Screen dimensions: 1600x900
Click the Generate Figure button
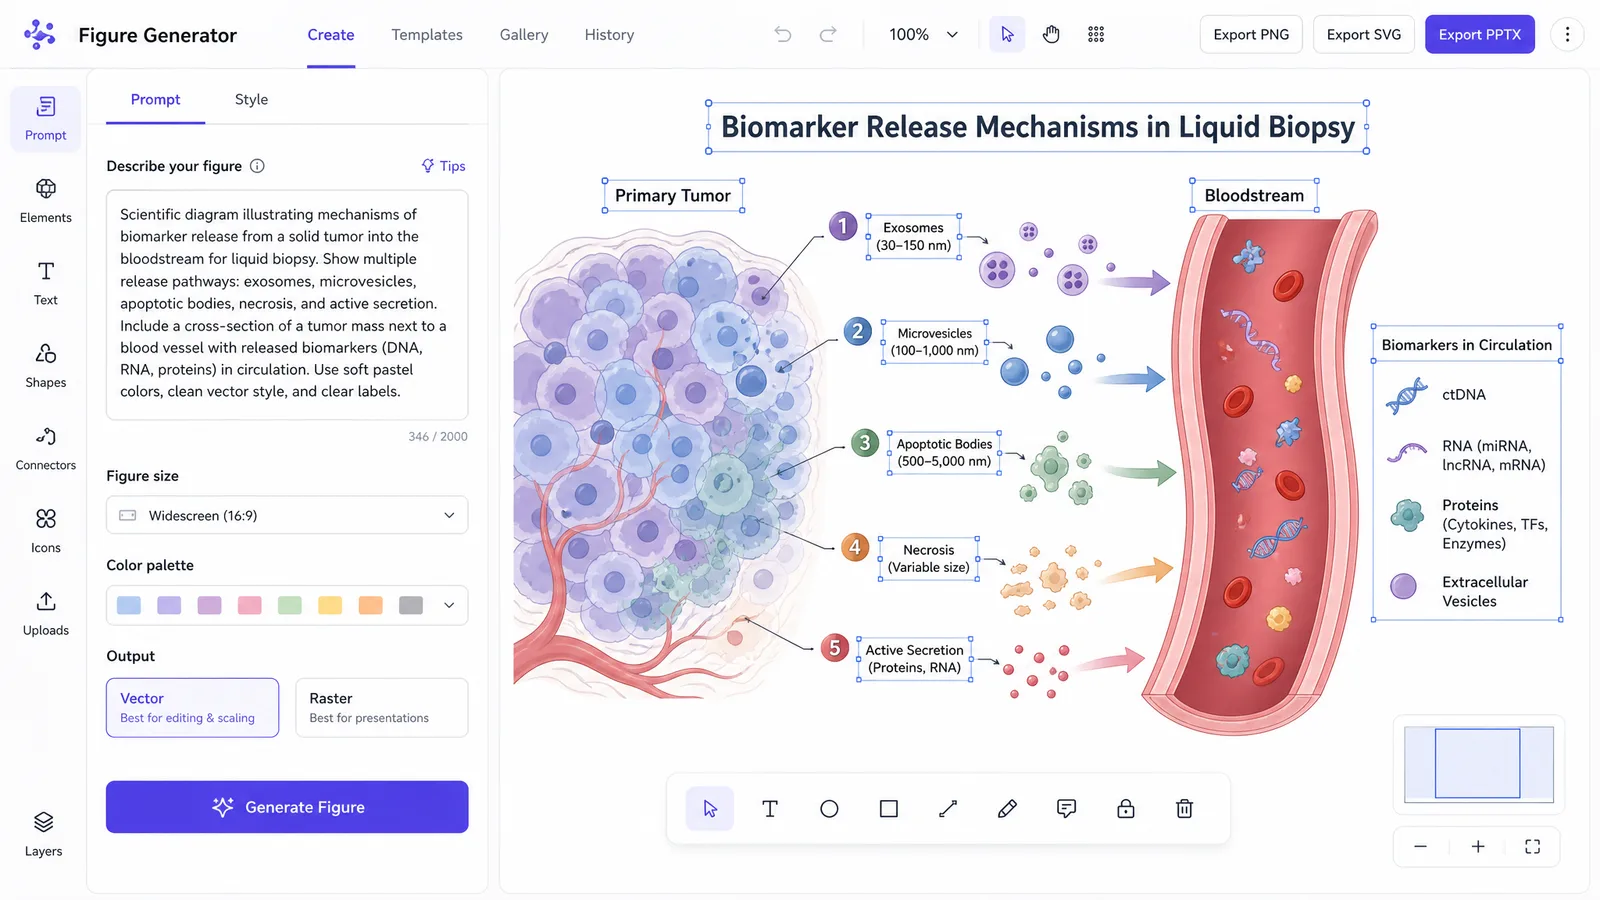(x=287, y=807)
